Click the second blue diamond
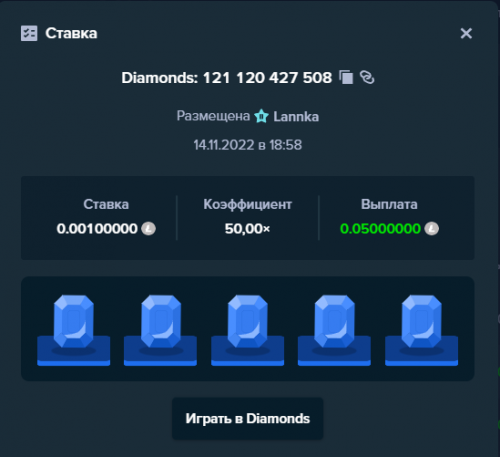 [x=161, y=321]
